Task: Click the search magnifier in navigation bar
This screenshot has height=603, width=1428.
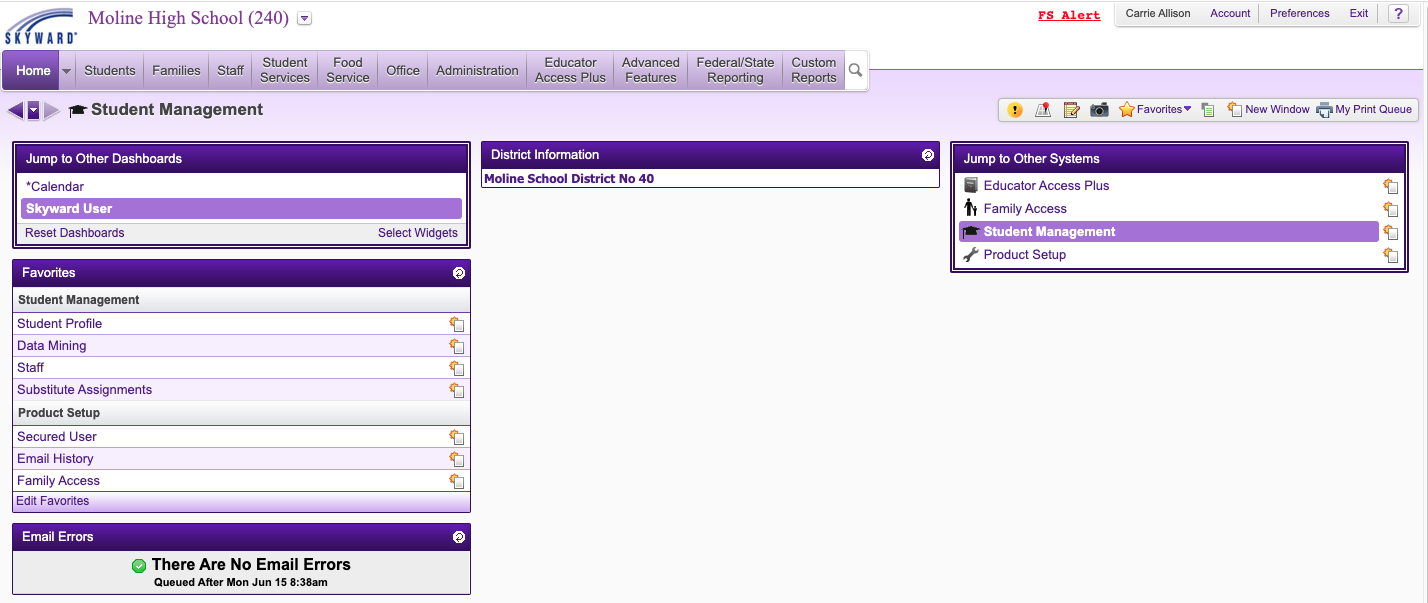Action: pyautogui.click(x=855, y=70)
